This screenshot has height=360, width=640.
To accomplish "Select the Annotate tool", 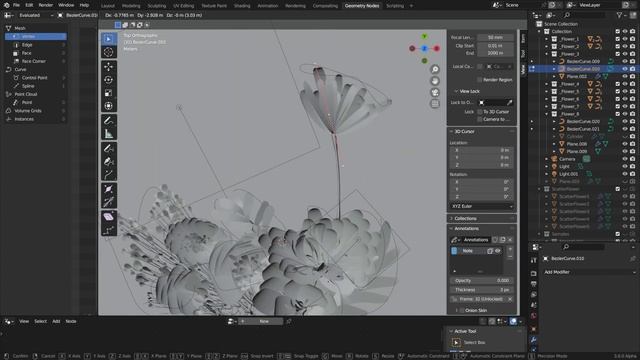I will click(109, 120).
